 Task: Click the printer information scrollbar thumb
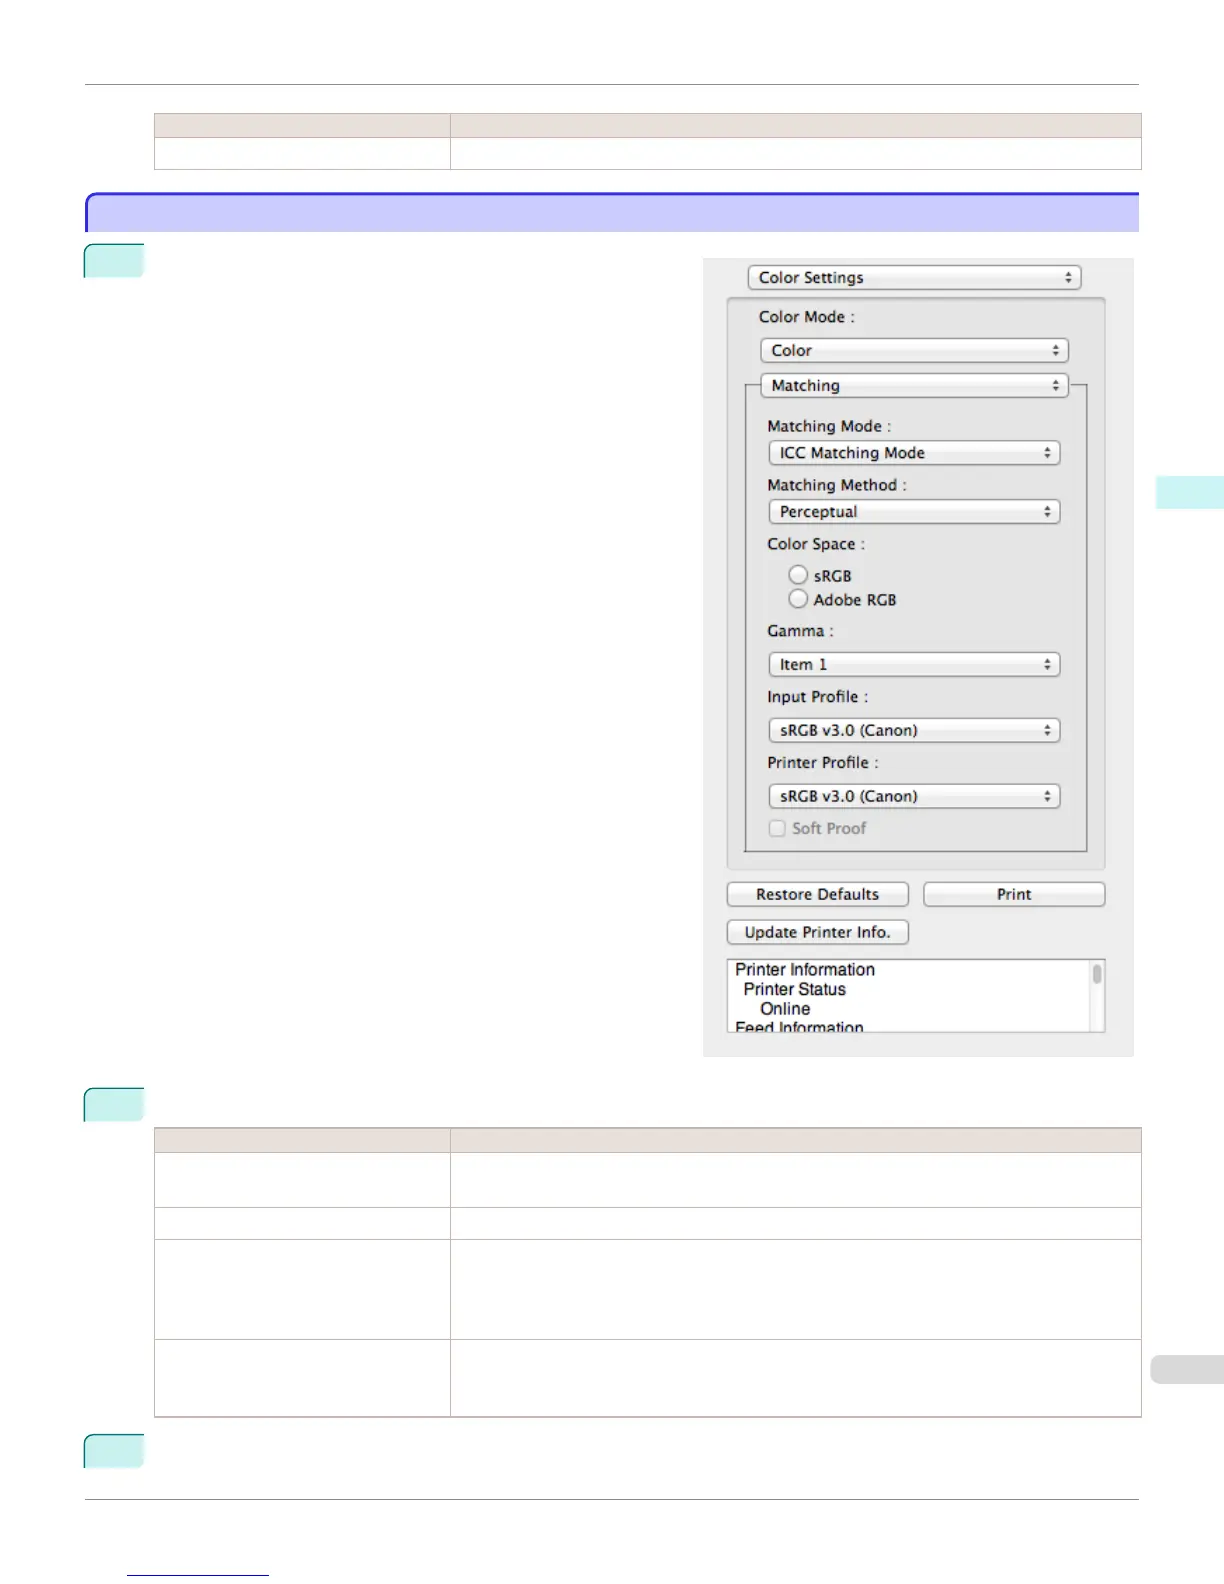click(1097, 974)
